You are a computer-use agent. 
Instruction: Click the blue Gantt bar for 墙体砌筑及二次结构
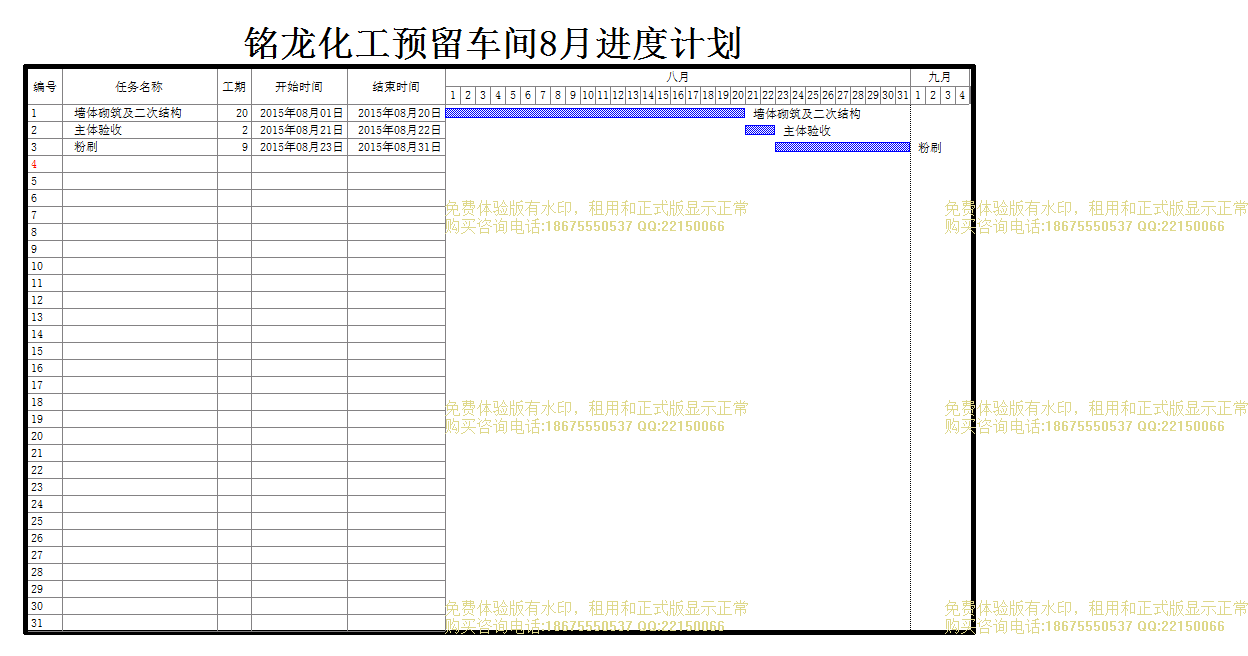pyautogui.click(x=595, y=113)
